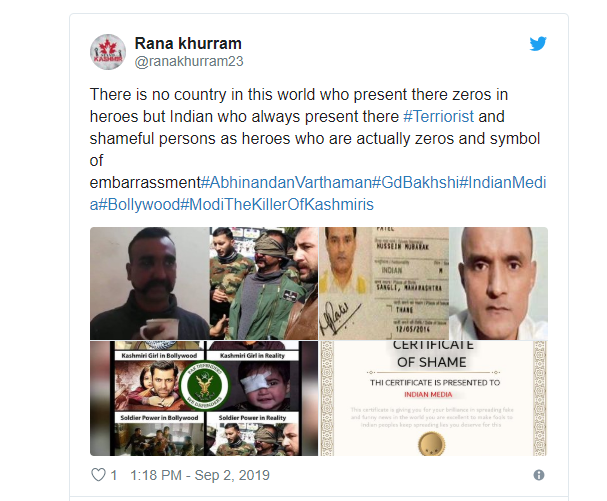Open the bald man in white shirt photo
This screenshot has width=607, height=501.
(498, 283)
